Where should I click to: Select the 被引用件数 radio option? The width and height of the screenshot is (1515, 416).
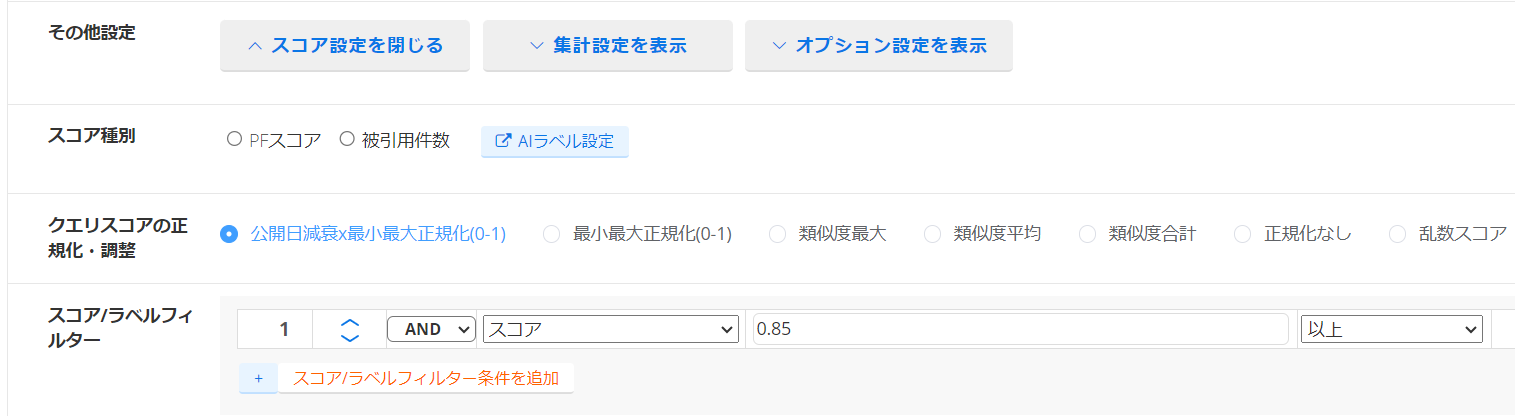348,141
